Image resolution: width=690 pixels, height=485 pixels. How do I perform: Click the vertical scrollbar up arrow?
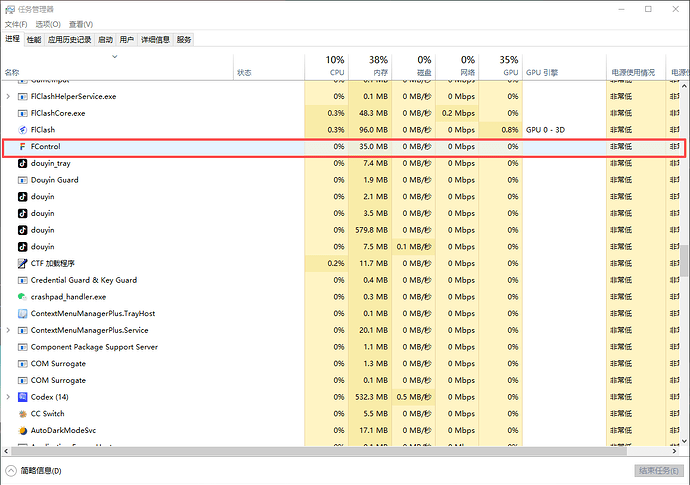tap(684, 86)
